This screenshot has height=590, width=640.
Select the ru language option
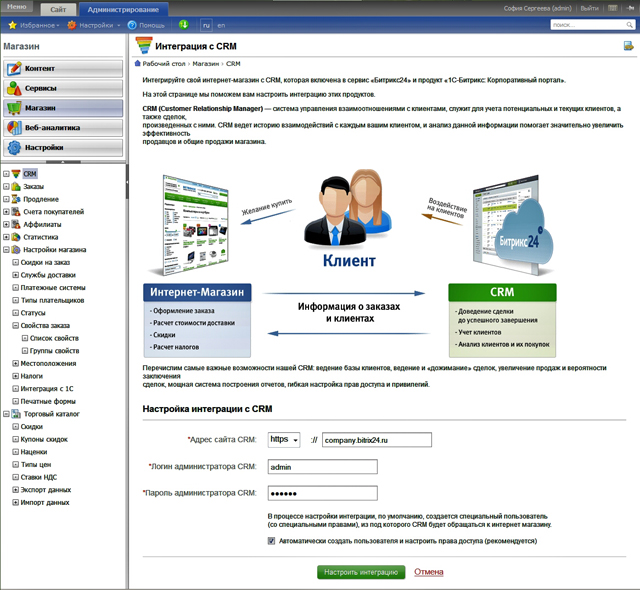206,24
